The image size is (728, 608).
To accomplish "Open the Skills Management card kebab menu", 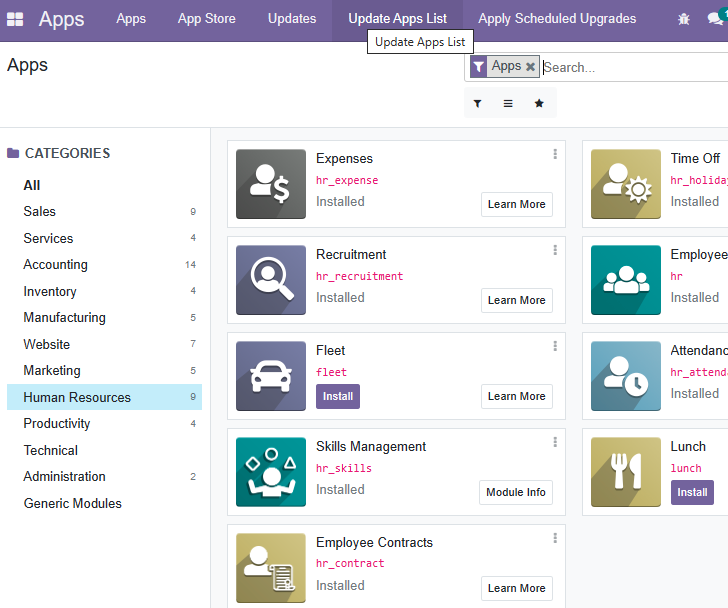I will click(555, 442).
